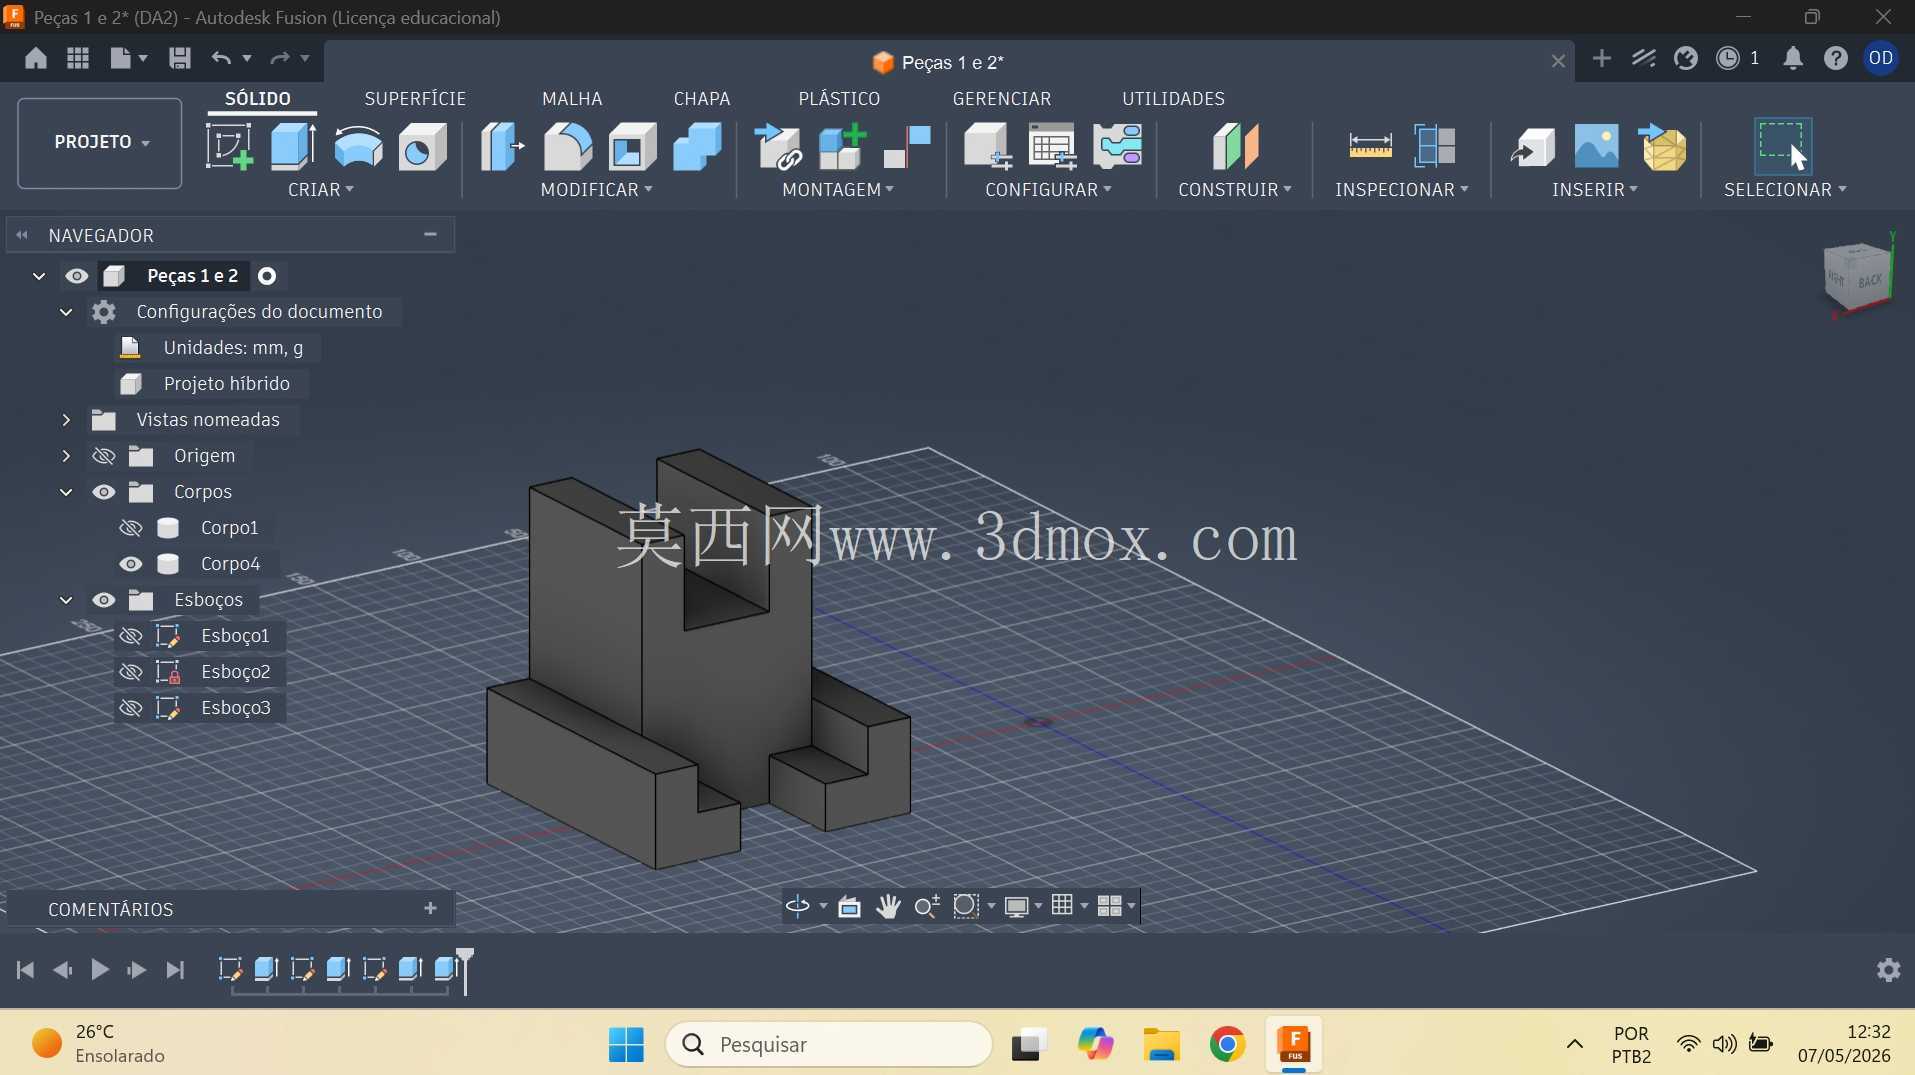Select the Midplane construct tool
This screenshot has width=1915, height=1075.
click(x=1235, y=146)
